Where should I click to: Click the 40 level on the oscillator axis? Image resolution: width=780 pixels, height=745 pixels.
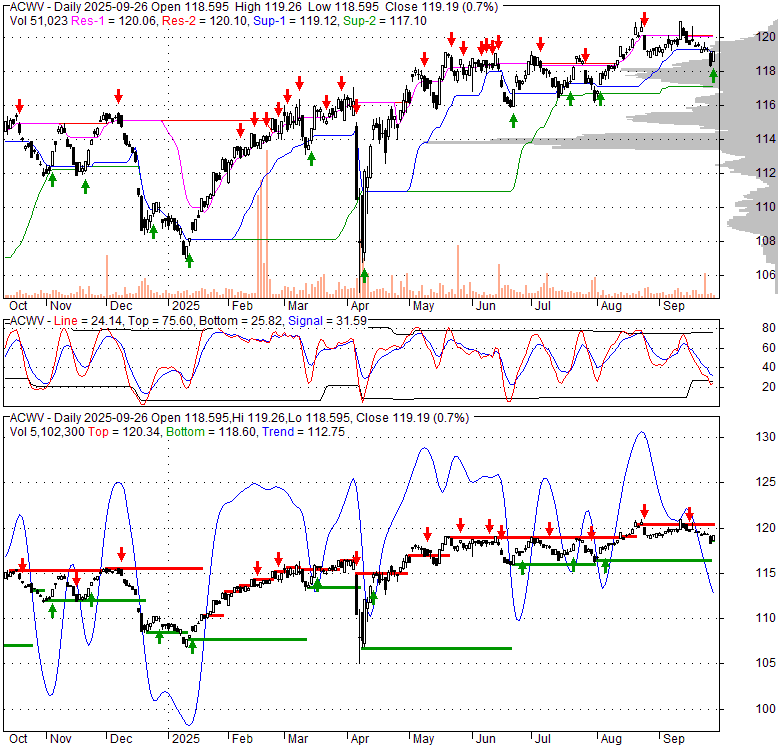point(769,368)
